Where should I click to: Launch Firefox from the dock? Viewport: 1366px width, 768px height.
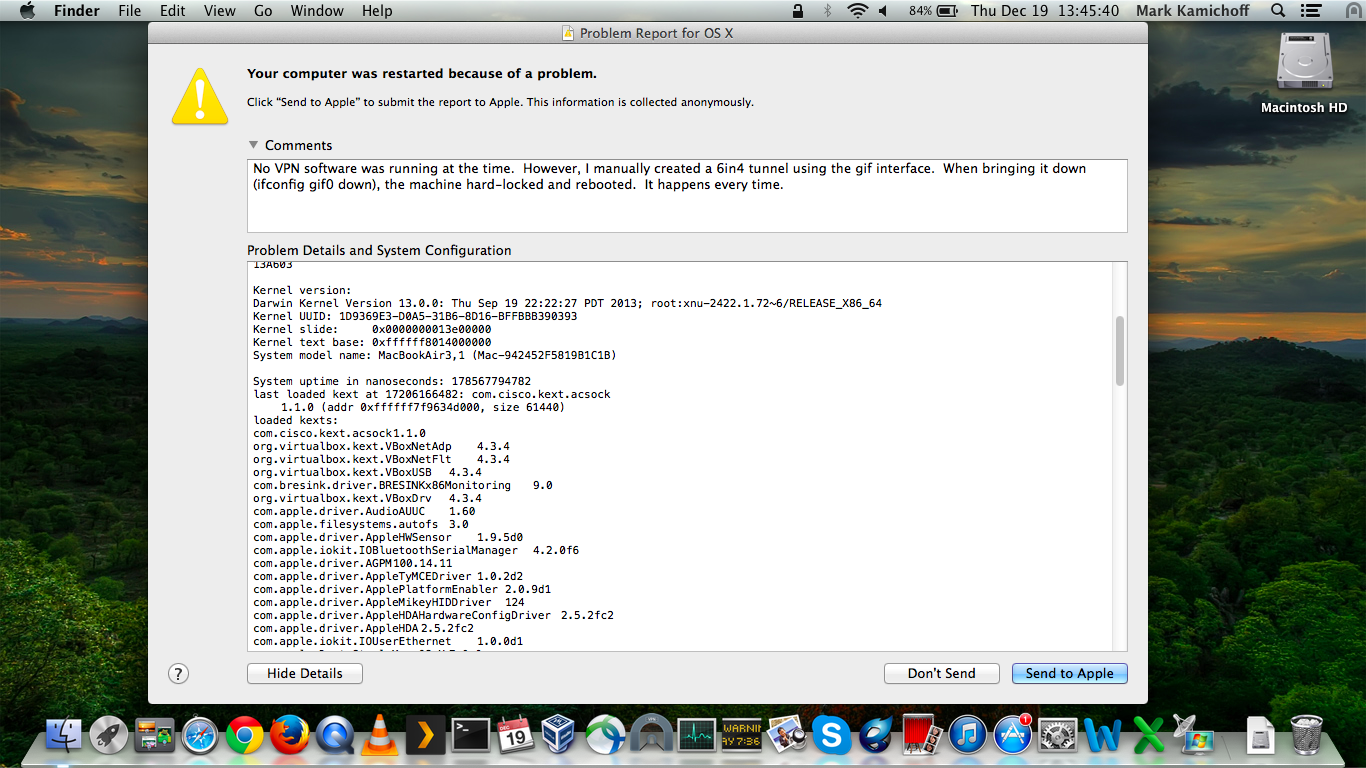point(290,735)
